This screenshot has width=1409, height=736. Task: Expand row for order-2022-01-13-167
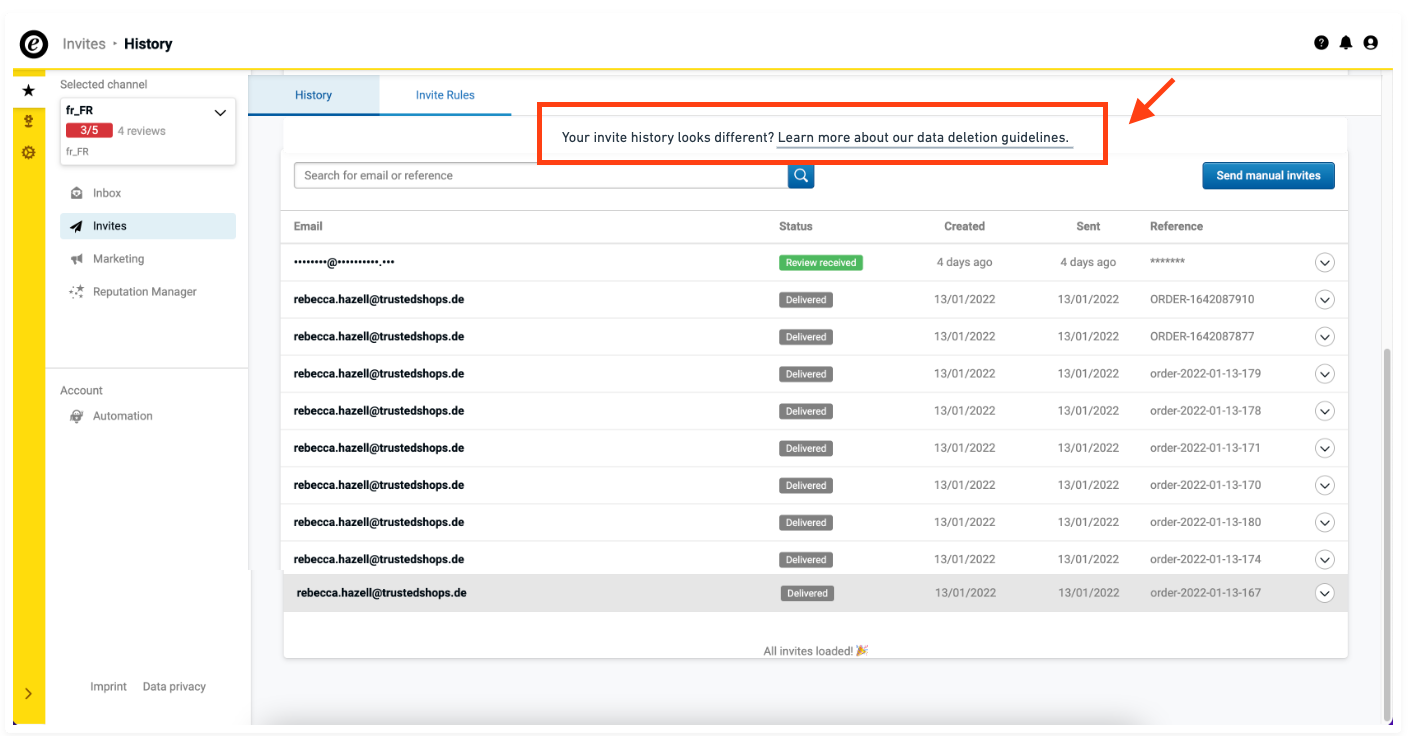point(1324,593)
